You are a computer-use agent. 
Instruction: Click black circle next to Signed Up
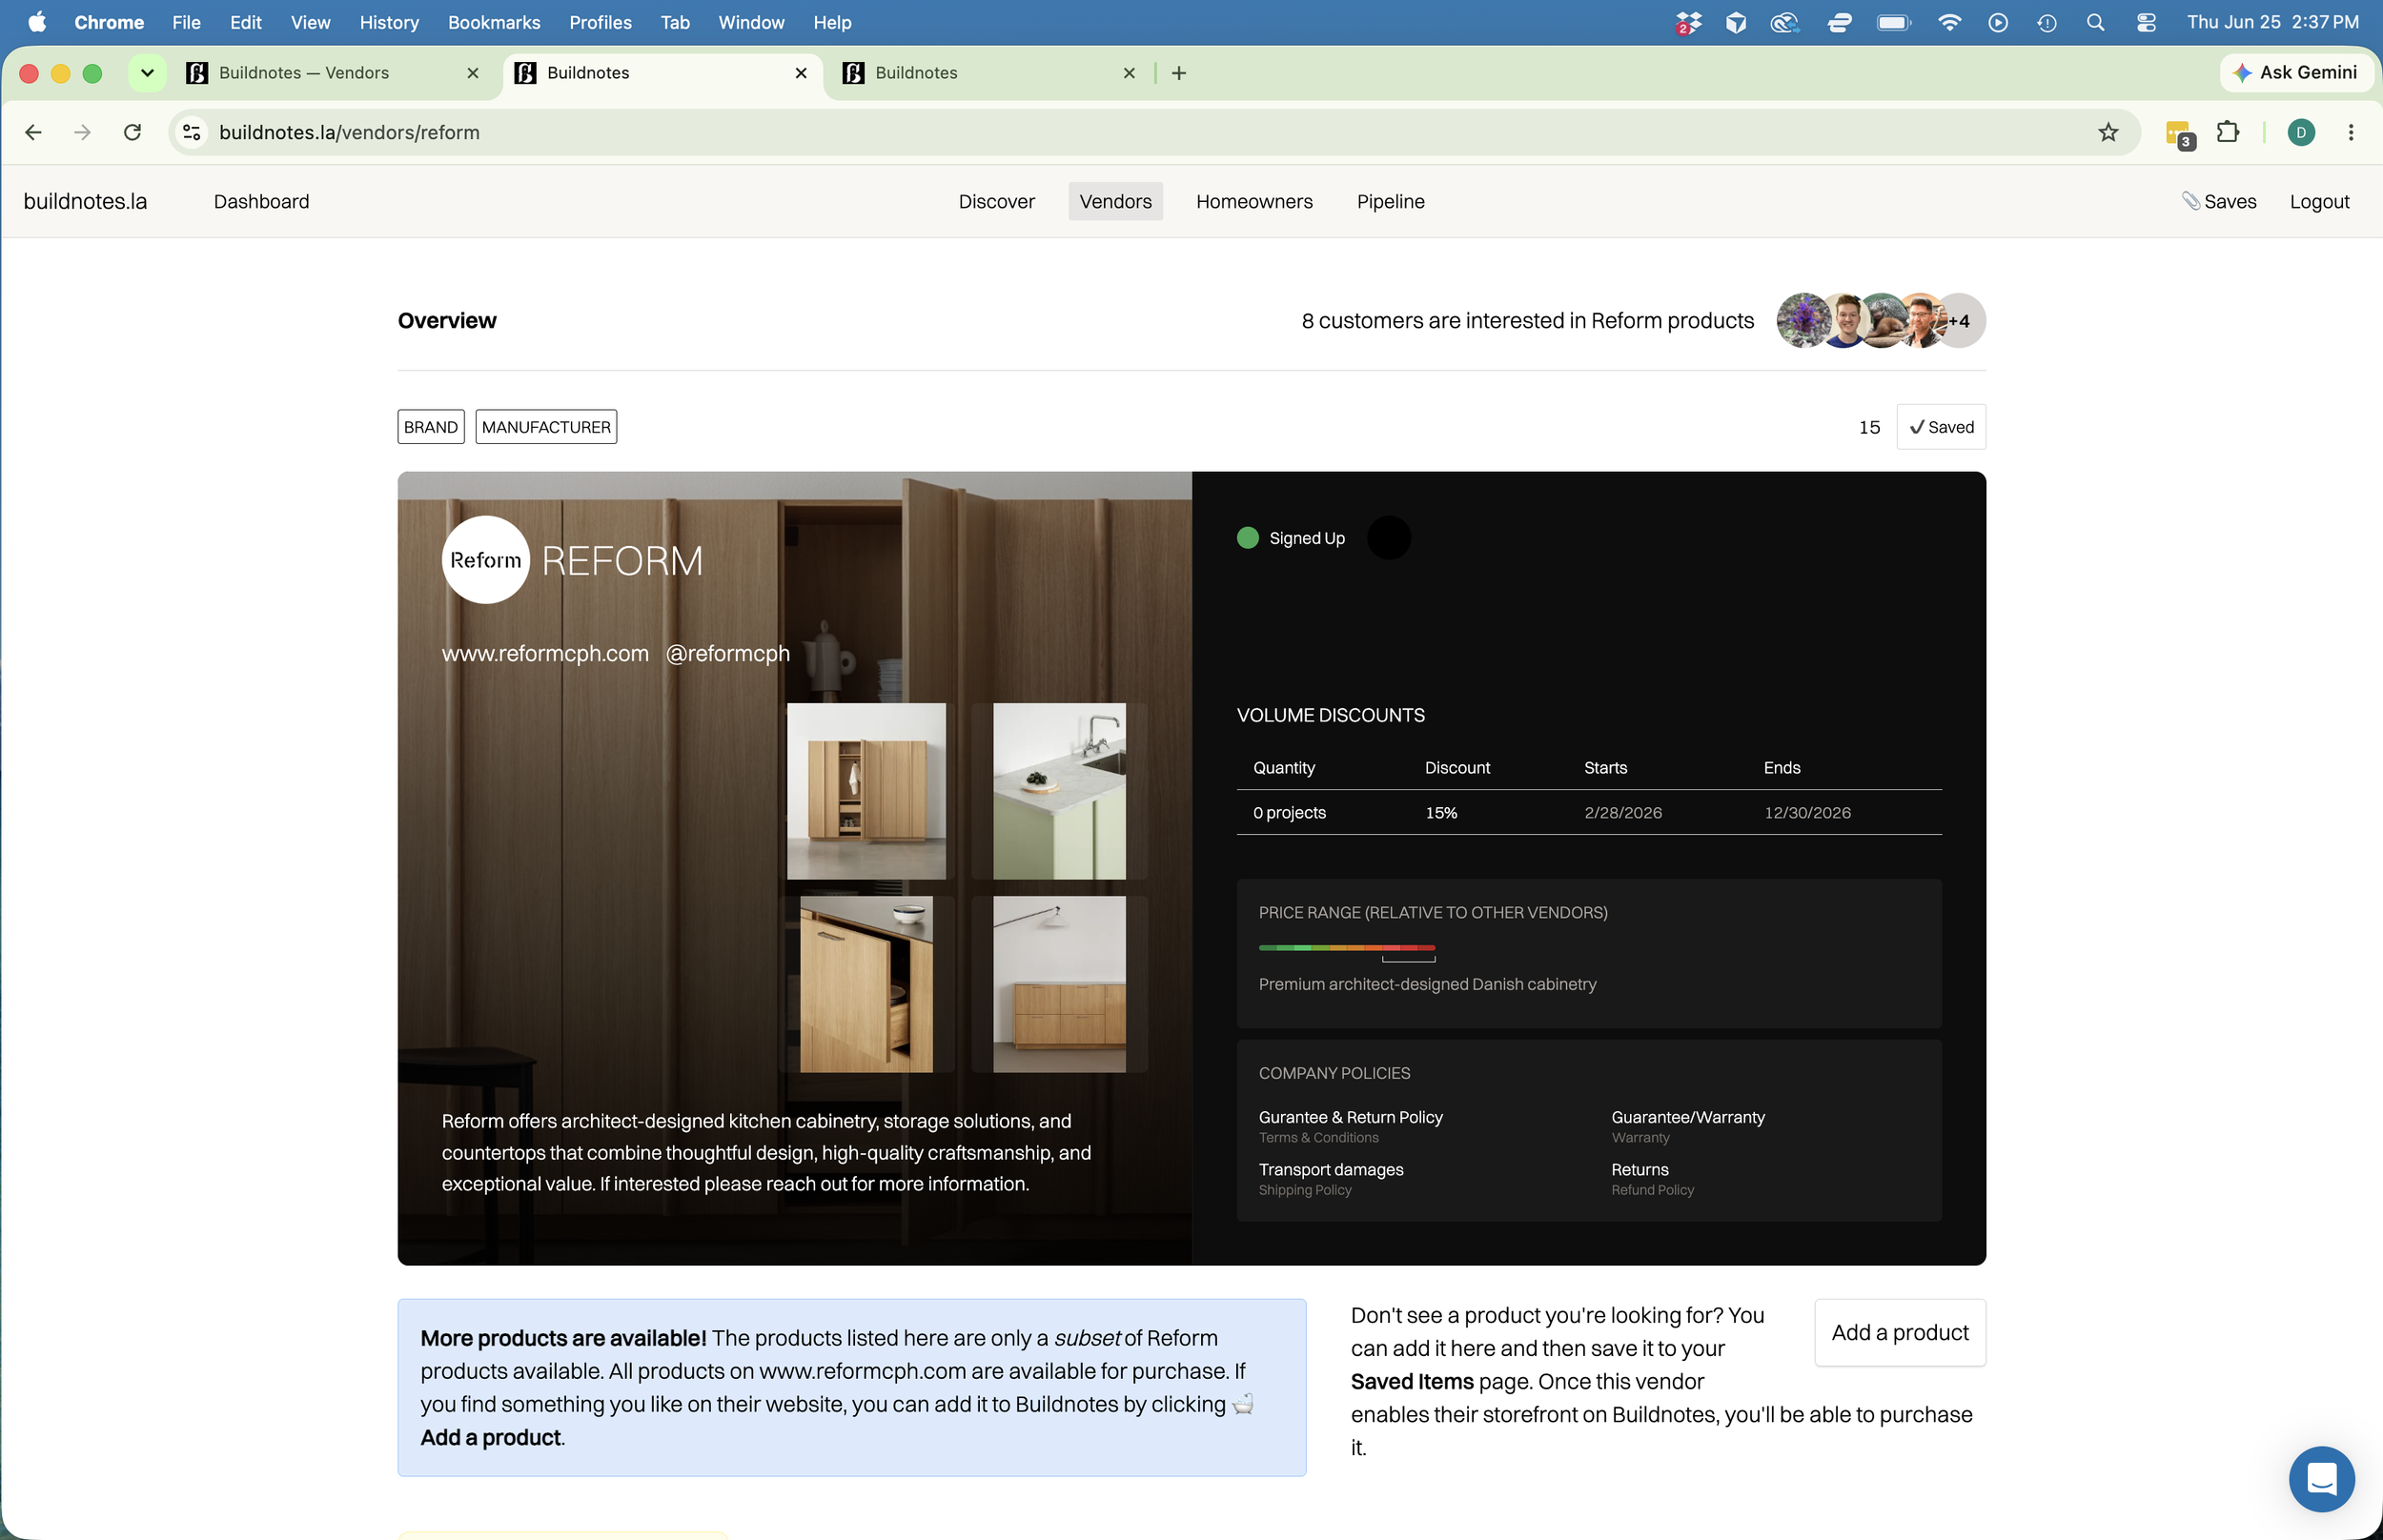click(x=1388, y=538)
